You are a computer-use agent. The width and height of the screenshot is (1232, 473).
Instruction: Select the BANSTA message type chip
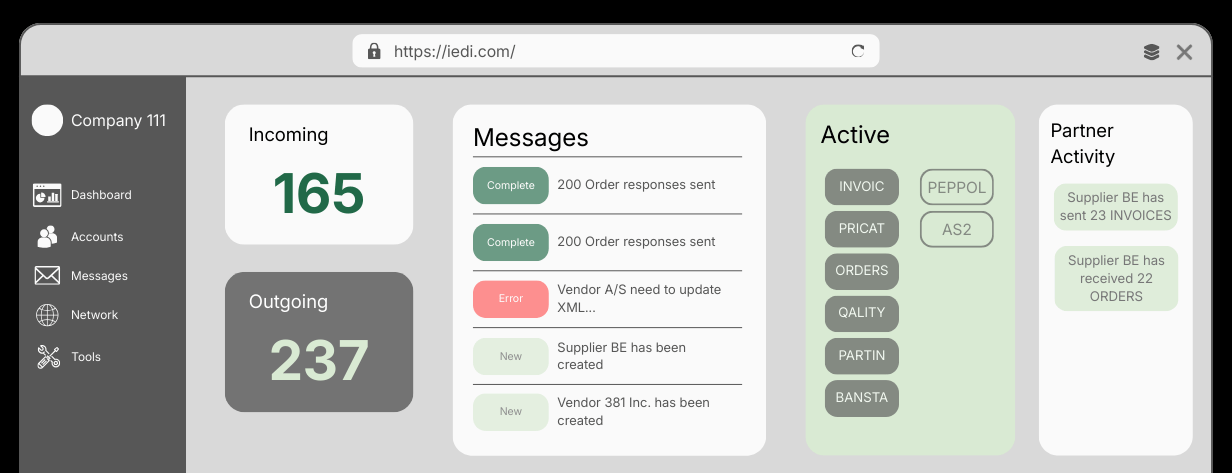click(x=861, y=397)
